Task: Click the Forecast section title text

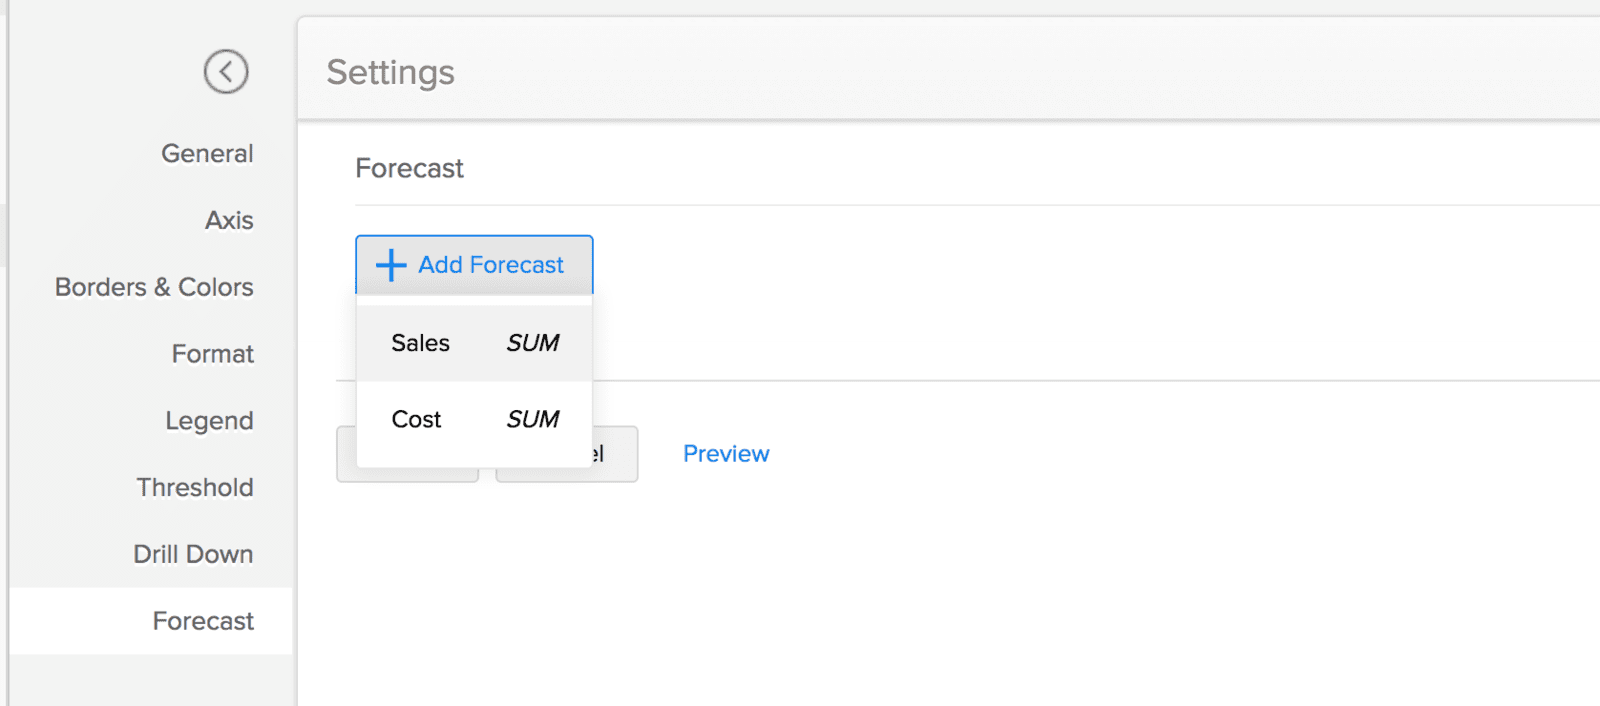Action: click(x=409, y=168)
